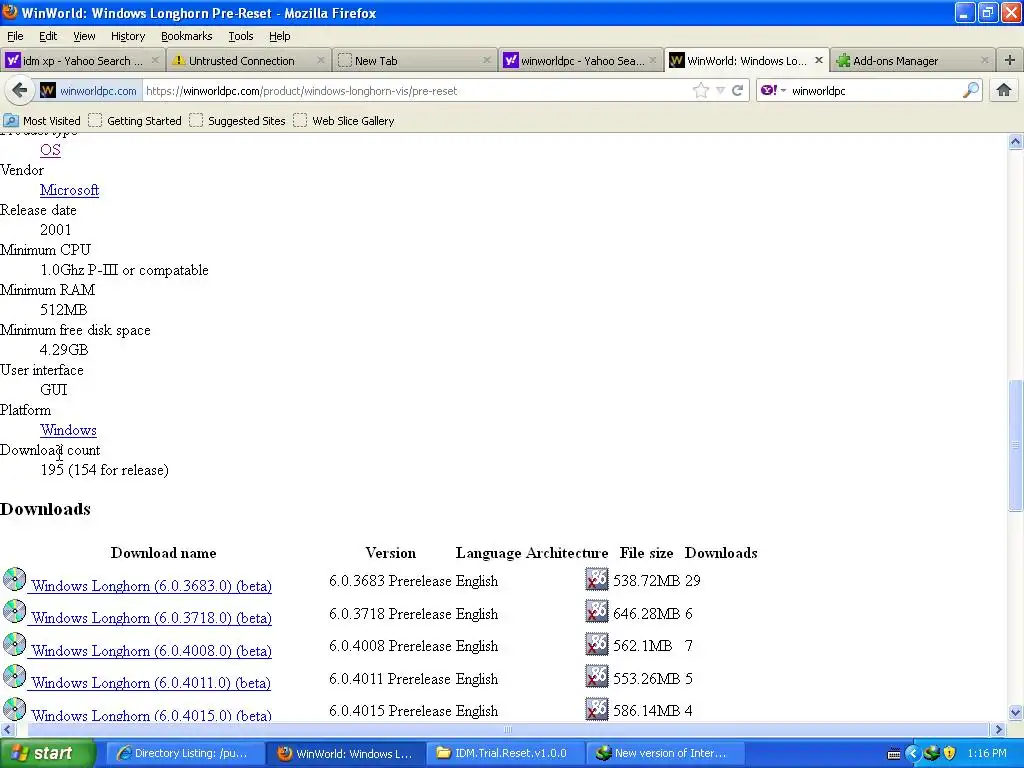Click the vertical scrollbar up arrow

[x=1015, y=142]
